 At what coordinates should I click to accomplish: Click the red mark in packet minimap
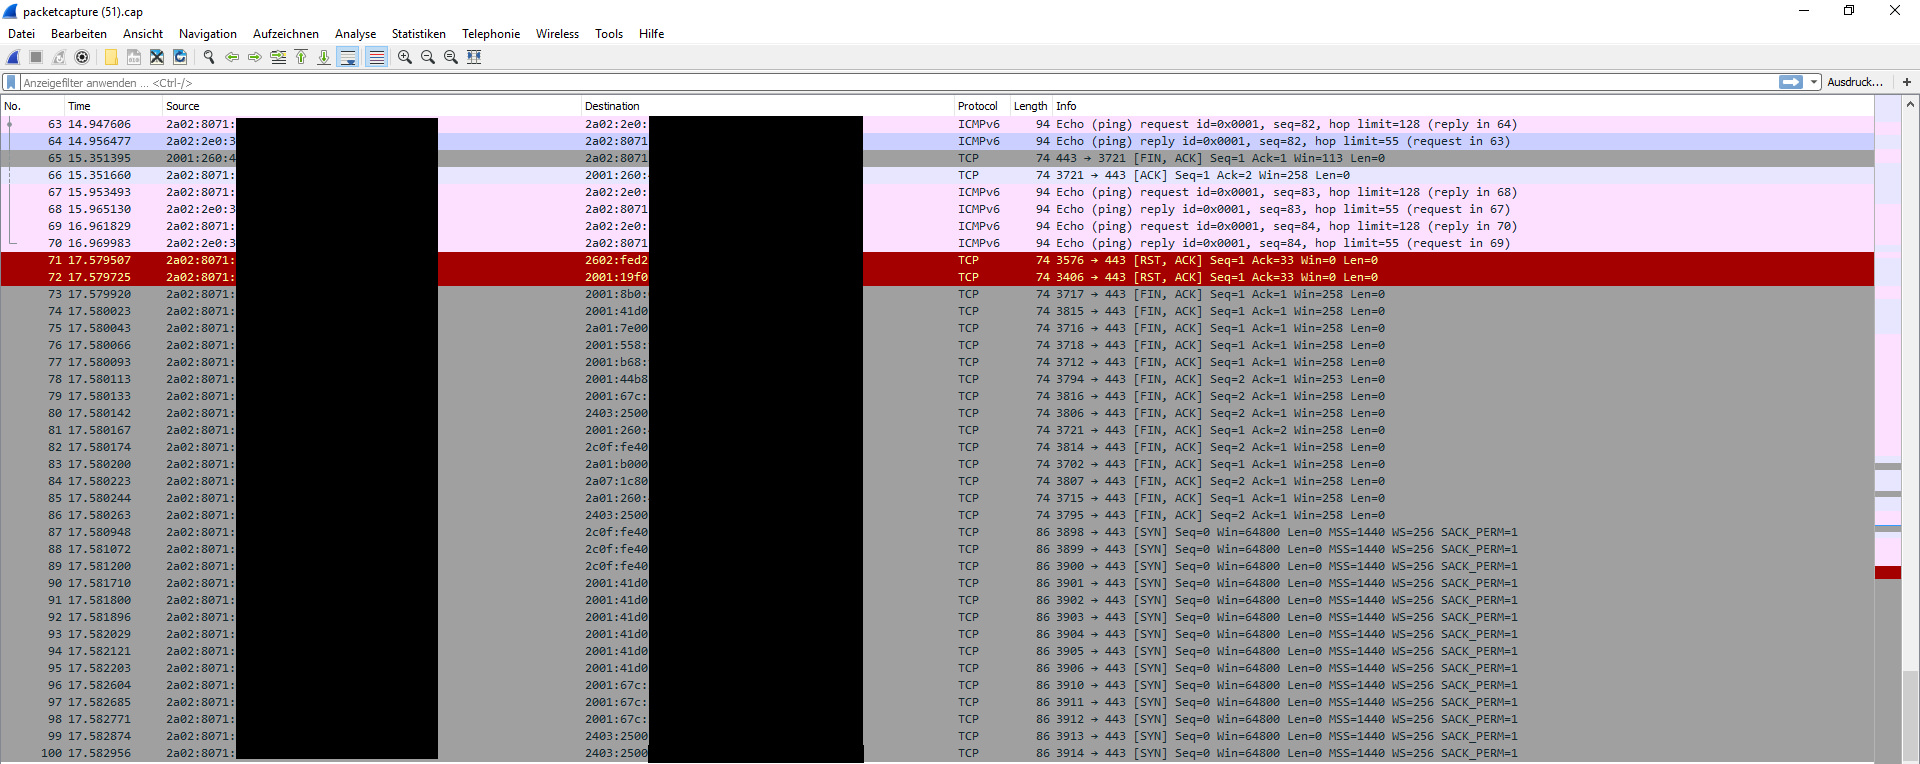(x=1887, y=573)
